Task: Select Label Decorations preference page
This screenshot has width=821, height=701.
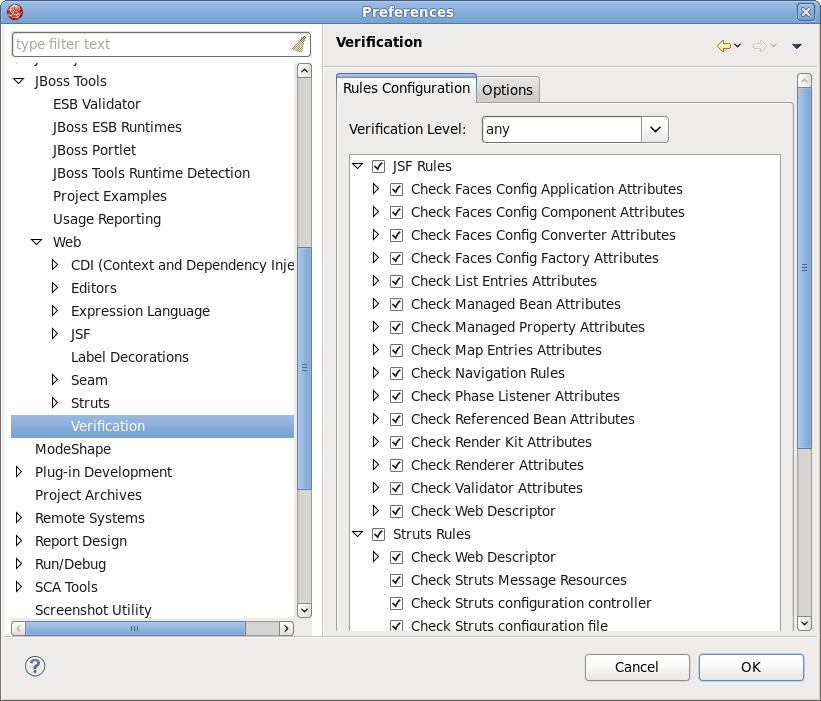Action: coord(130,357)
